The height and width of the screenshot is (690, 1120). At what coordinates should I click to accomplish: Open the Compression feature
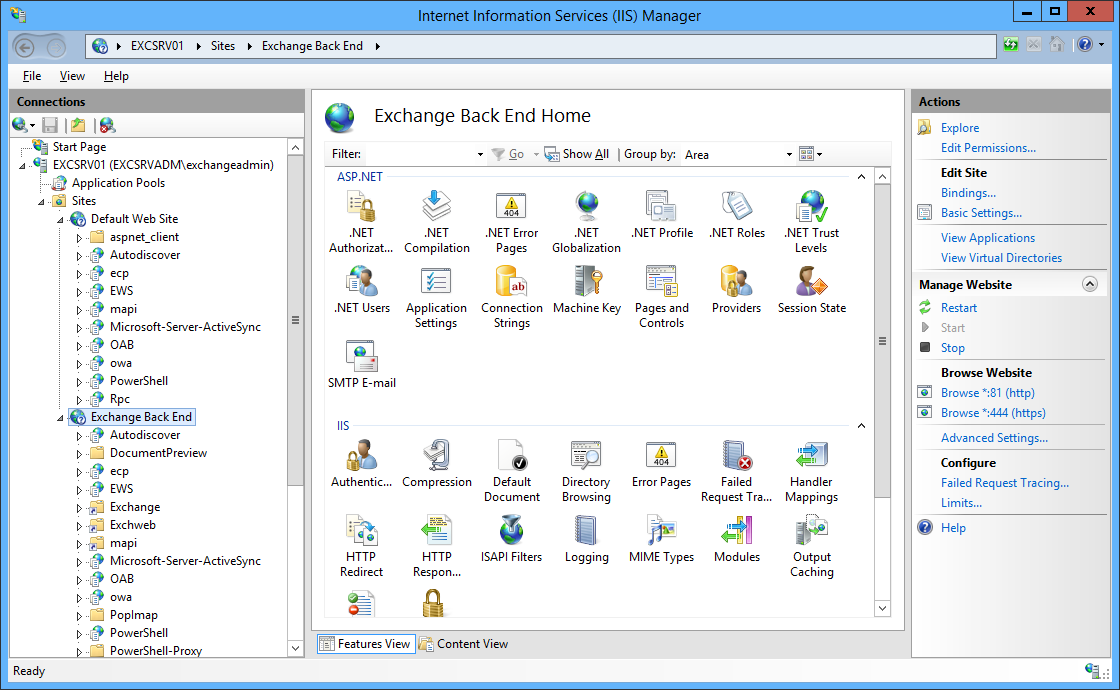[x=436, y=464]
